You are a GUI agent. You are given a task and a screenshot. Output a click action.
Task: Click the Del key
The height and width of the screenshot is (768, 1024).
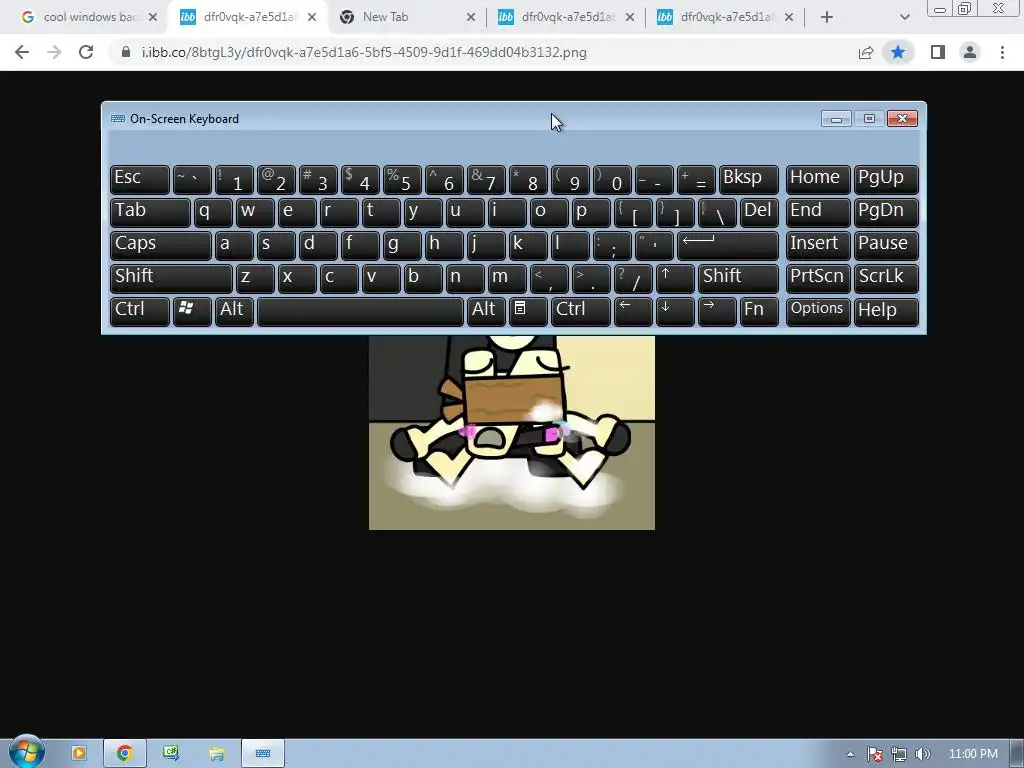click(759, 212)
